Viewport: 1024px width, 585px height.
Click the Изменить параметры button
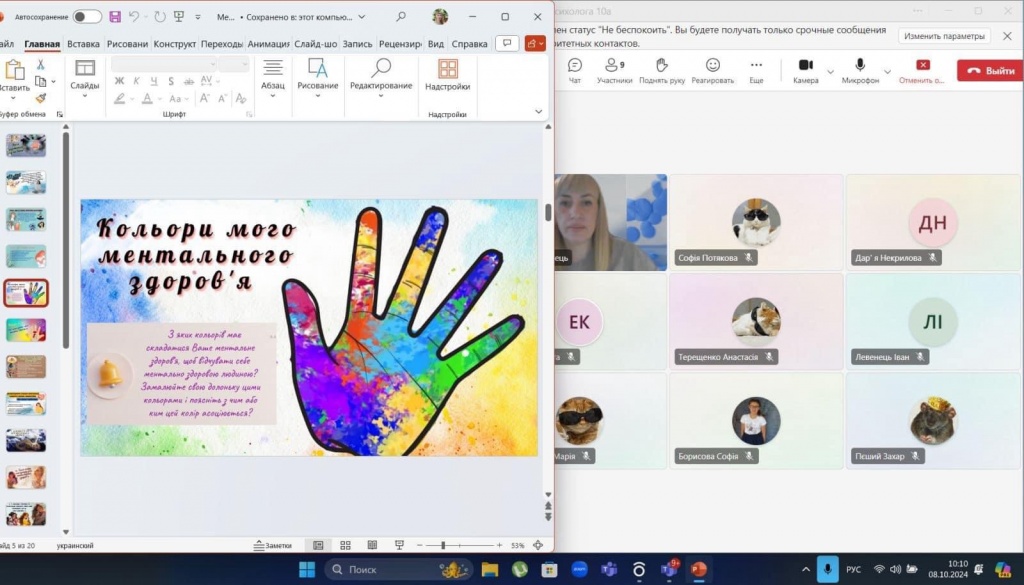coord(945,36)
